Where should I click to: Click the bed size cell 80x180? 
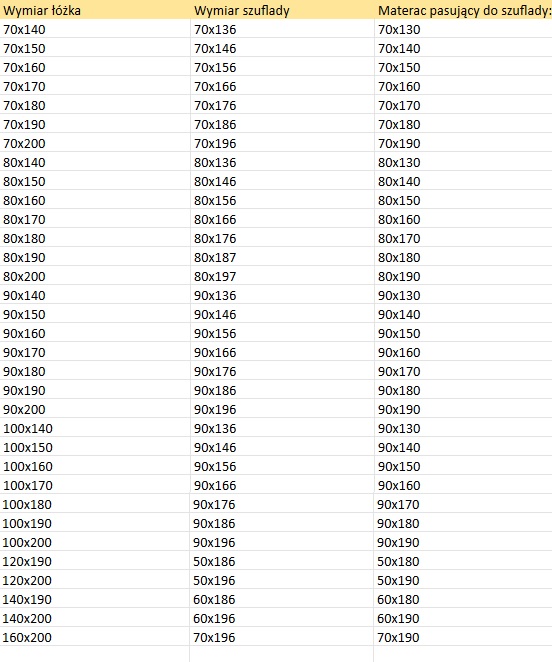pyautogui.click(x=95, y=238)
